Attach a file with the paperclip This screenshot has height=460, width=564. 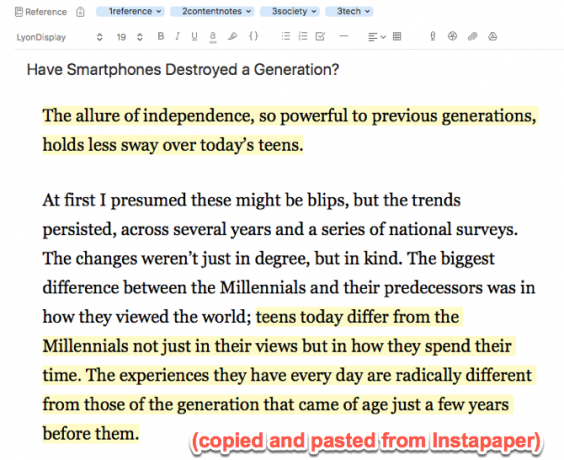(x=472, y=36)
